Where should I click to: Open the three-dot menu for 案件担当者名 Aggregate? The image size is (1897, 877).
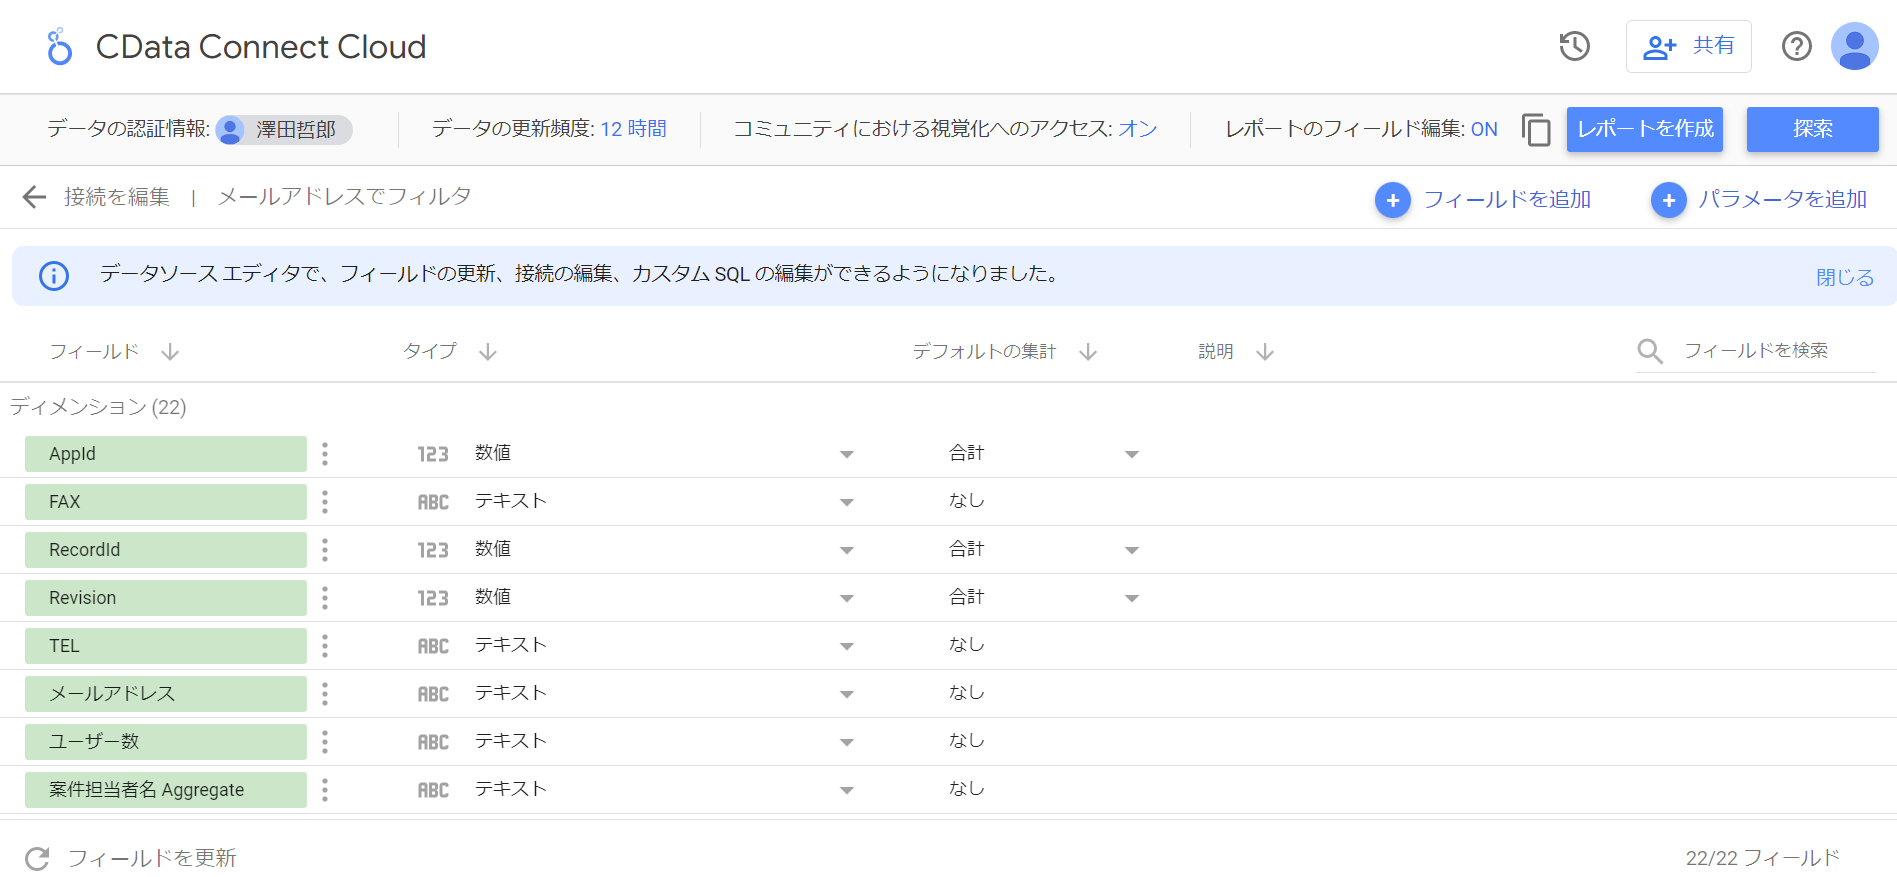tap(325, 790)
